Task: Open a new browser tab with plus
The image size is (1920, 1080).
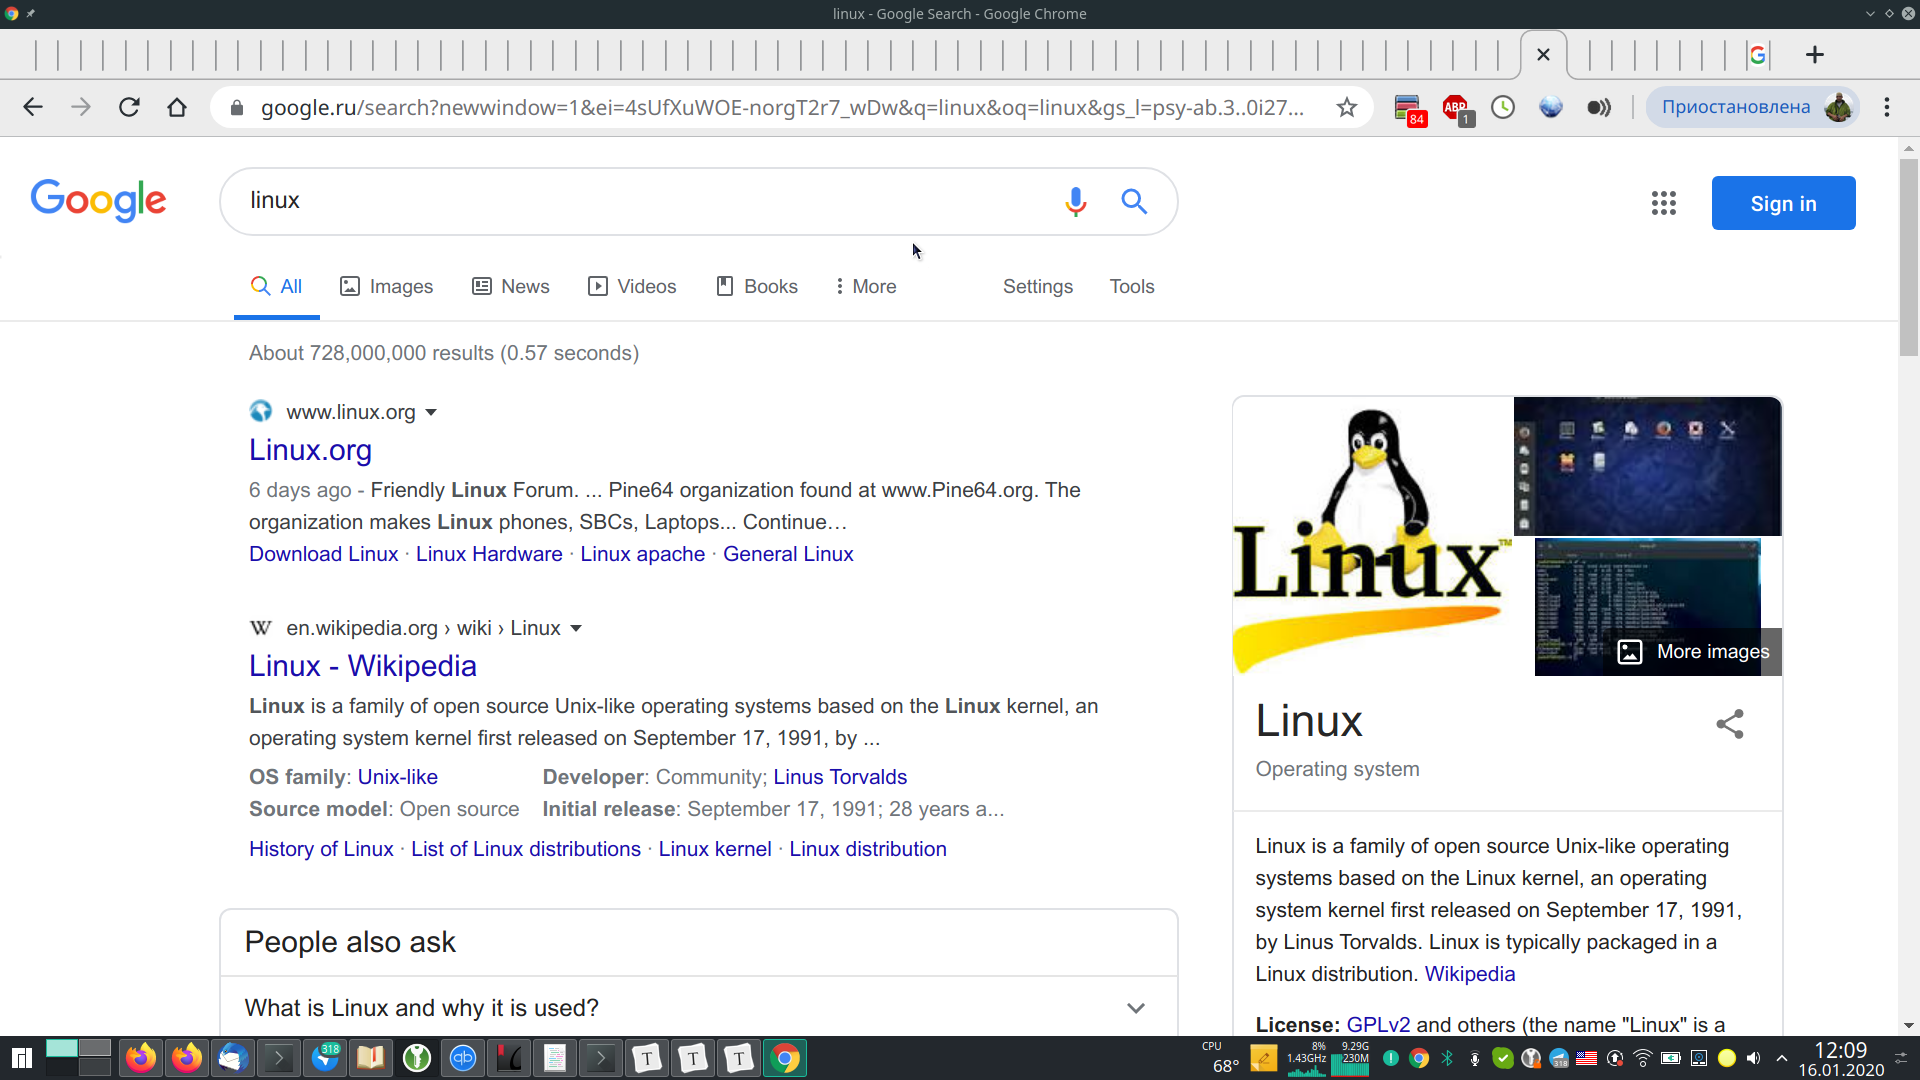Action: (1815, 54)
